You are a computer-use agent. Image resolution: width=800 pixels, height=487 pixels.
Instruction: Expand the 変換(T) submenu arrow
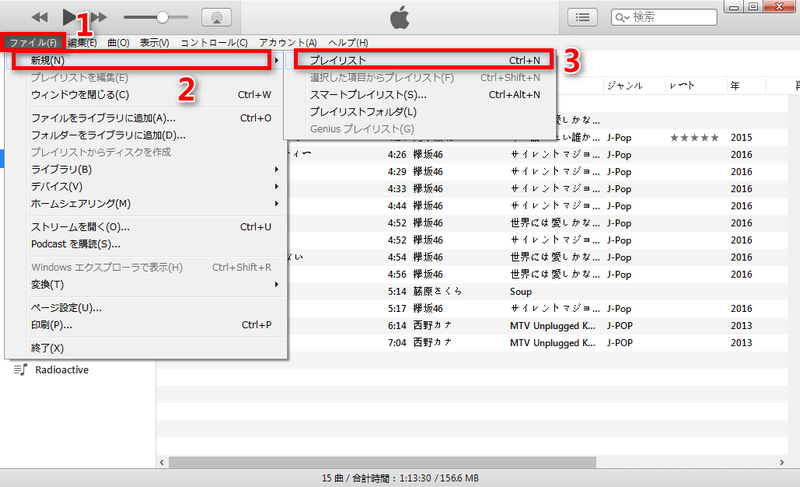coord(277,285)
